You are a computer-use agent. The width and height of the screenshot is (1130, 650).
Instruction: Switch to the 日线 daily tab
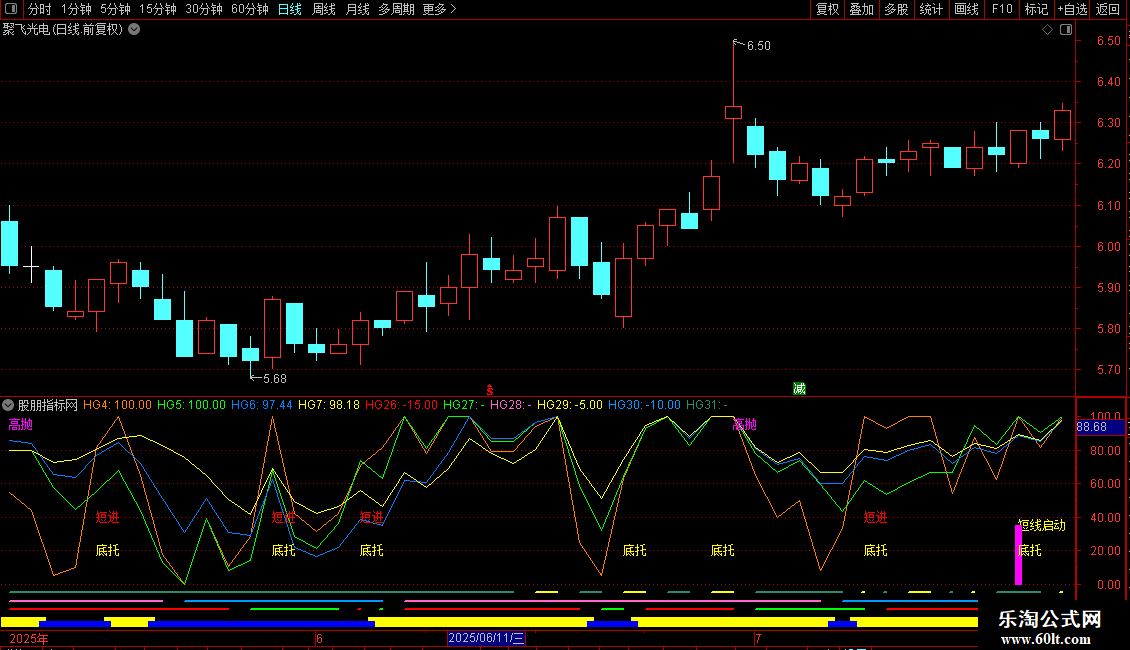(290, 9)
